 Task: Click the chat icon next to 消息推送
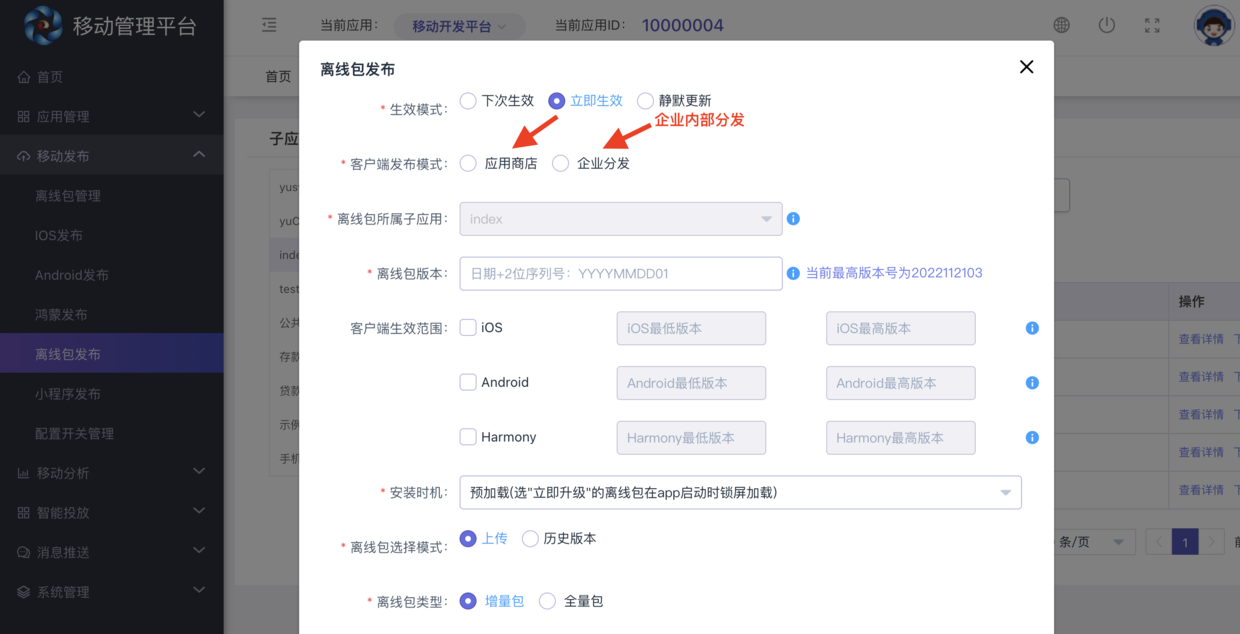(x=23, y=552)
